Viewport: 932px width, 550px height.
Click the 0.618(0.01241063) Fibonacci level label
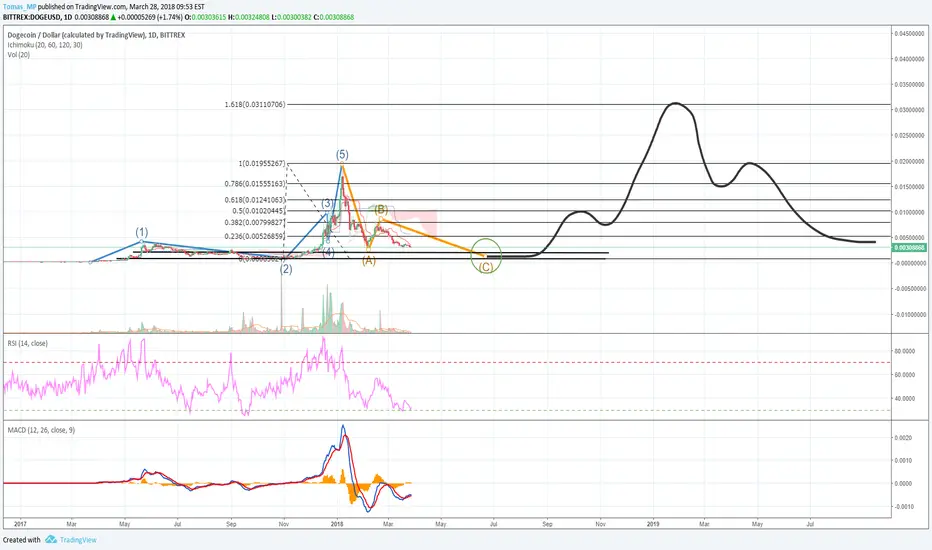[x=255, y=200]
